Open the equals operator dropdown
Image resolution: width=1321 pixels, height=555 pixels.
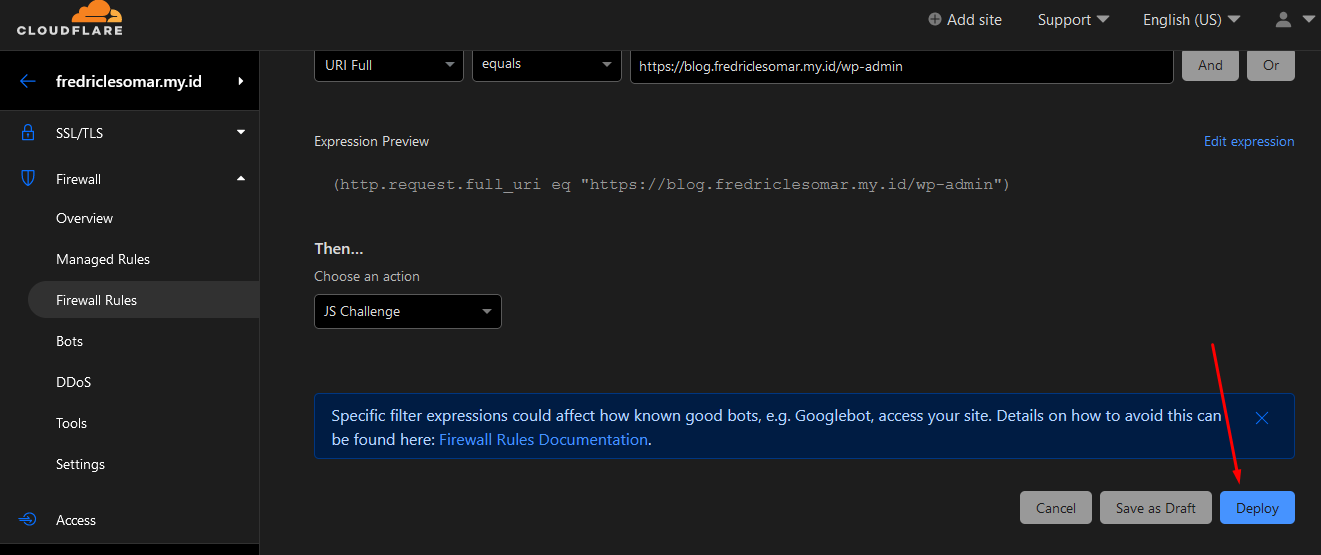(x=546, y=65)
